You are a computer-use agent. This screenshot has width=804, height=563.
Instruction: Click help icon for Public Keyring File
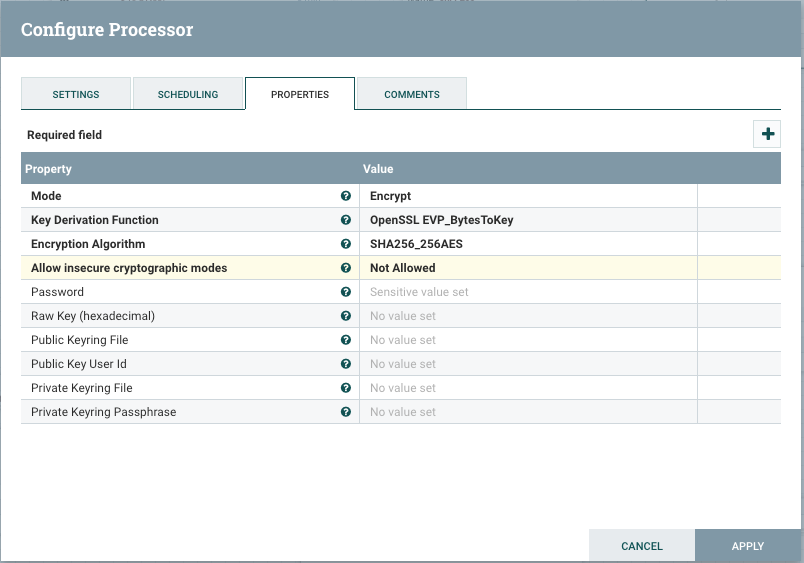click(346, 340)
